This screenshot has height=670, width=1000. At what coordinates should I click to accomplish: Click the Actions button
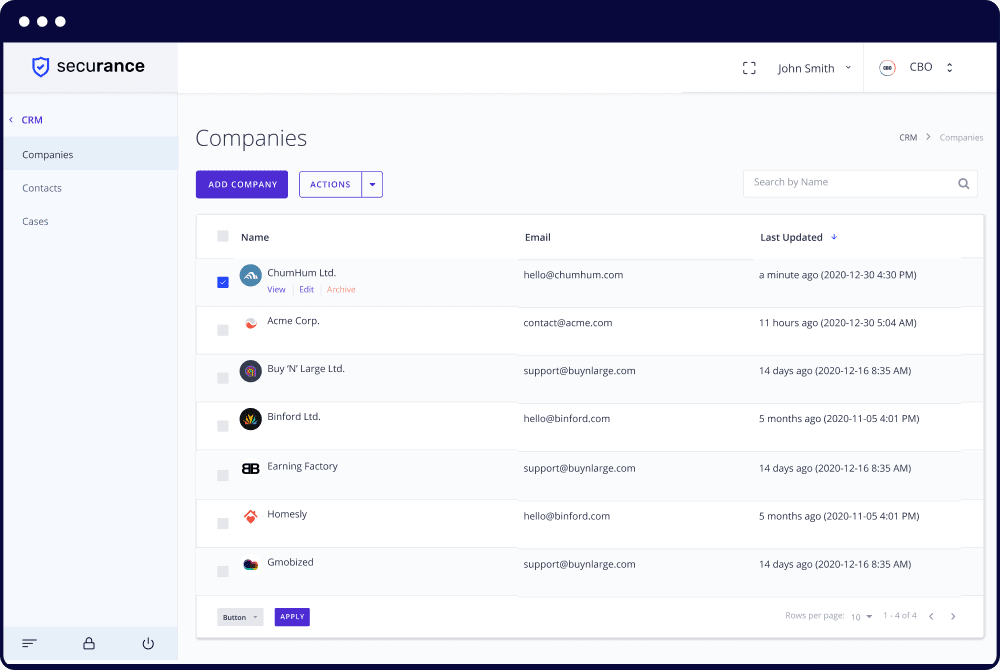click(330, 184)
